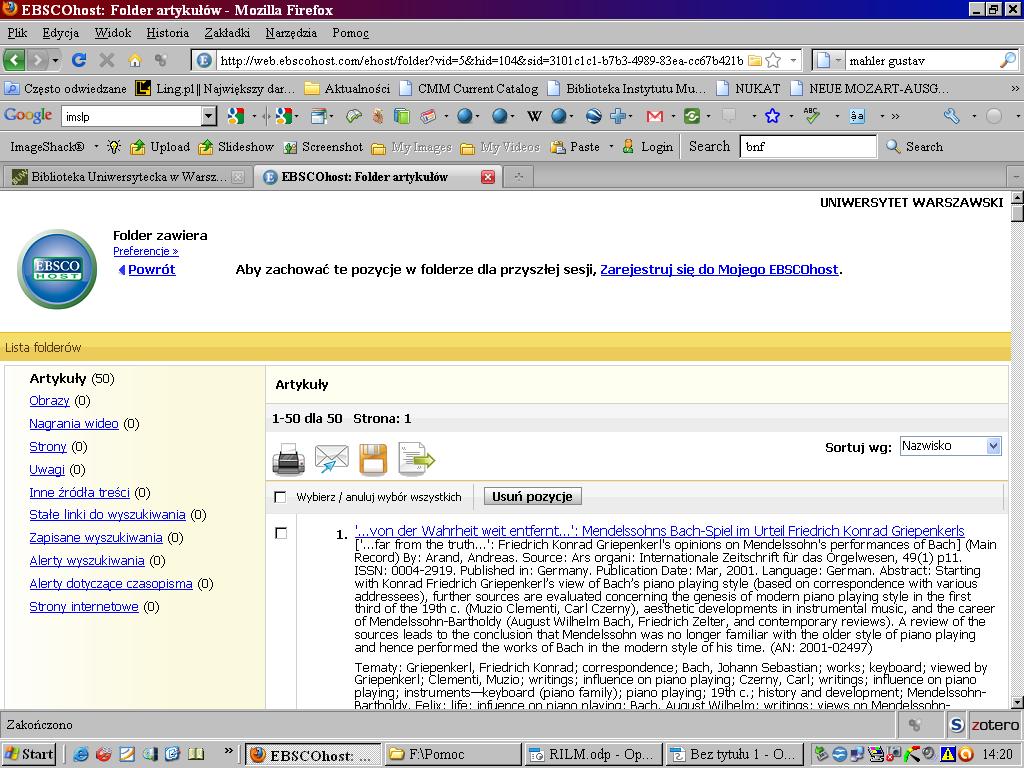
Task: Open the Back/Forward history dropdown arrow
Action: pyautogui.click(x=56, y=61)
